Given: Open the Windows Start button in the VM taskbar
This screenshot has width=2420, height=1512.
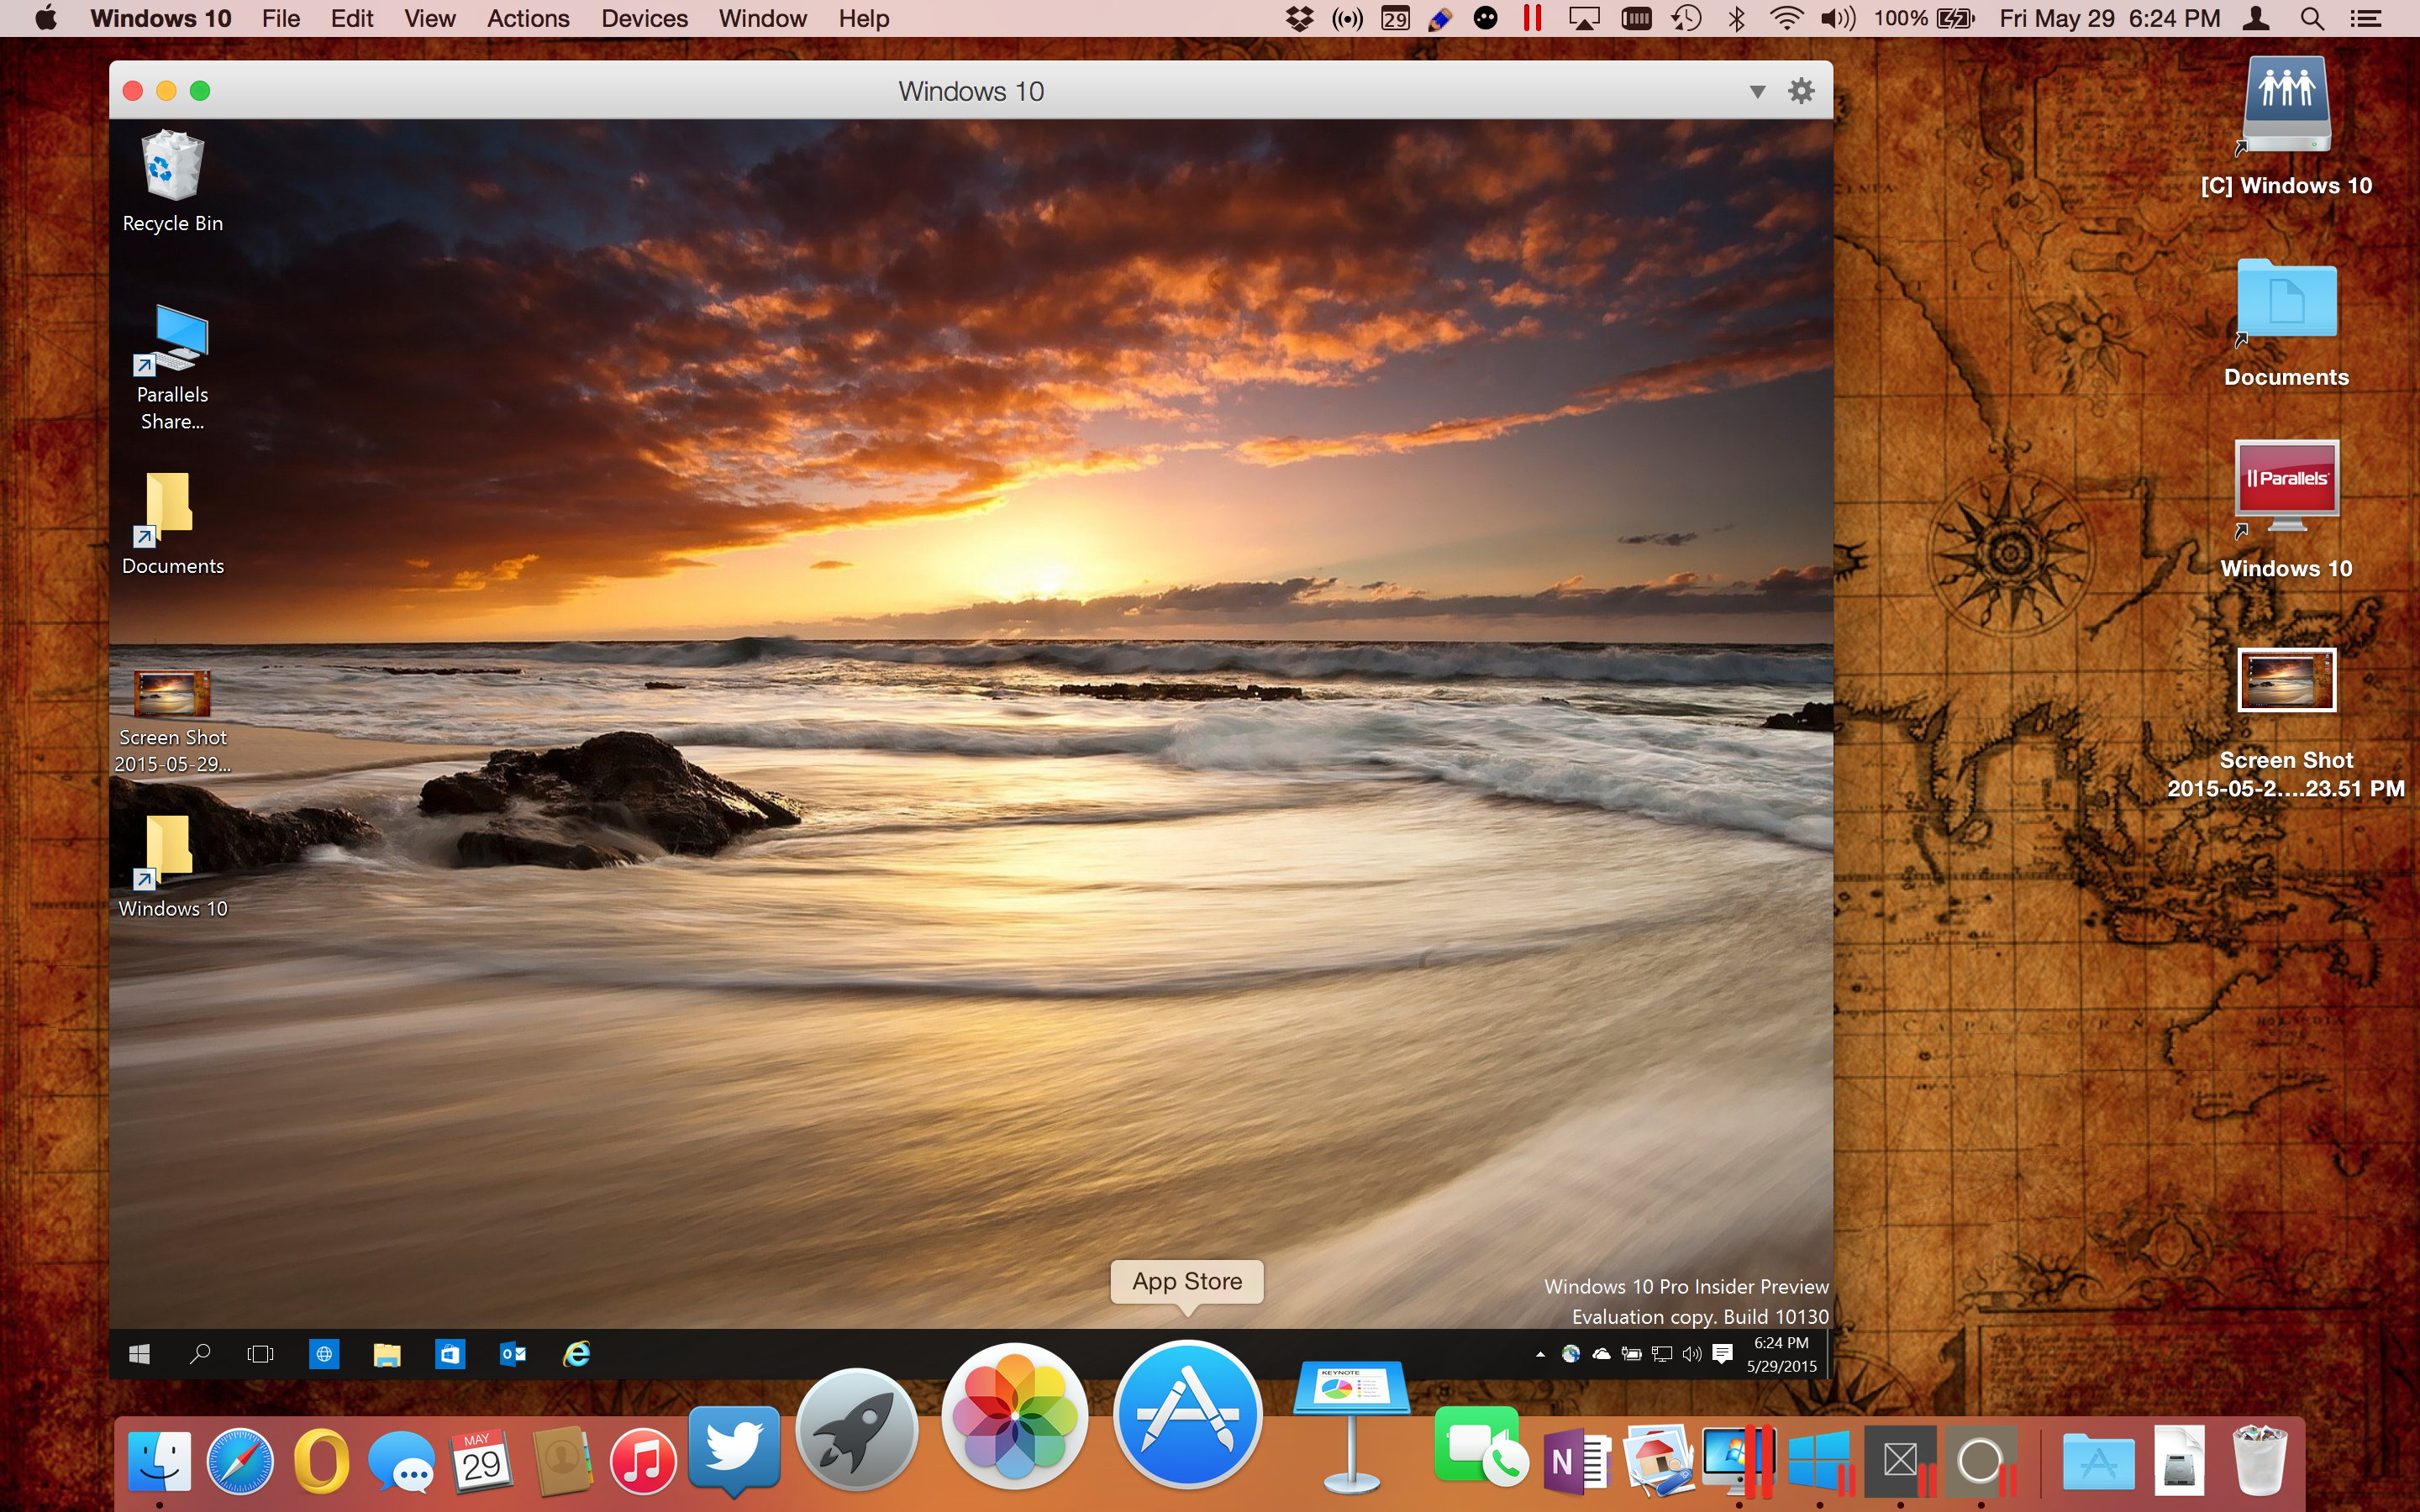Looking at the screenshot, I should click(x=140, y=1354).
